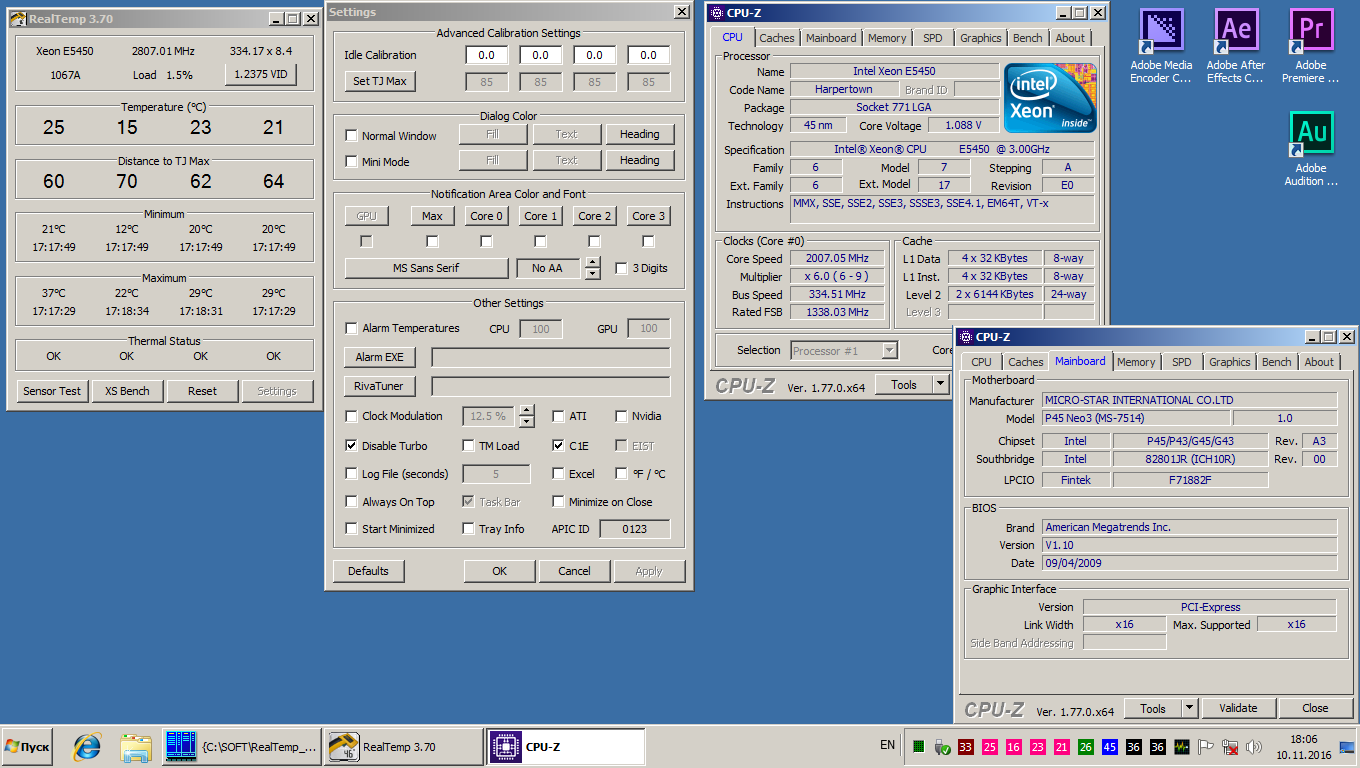This screenshot has height=768, width=1360.
Task: Run the XS Bench benchmark button
Action: [x=128, y=391]
